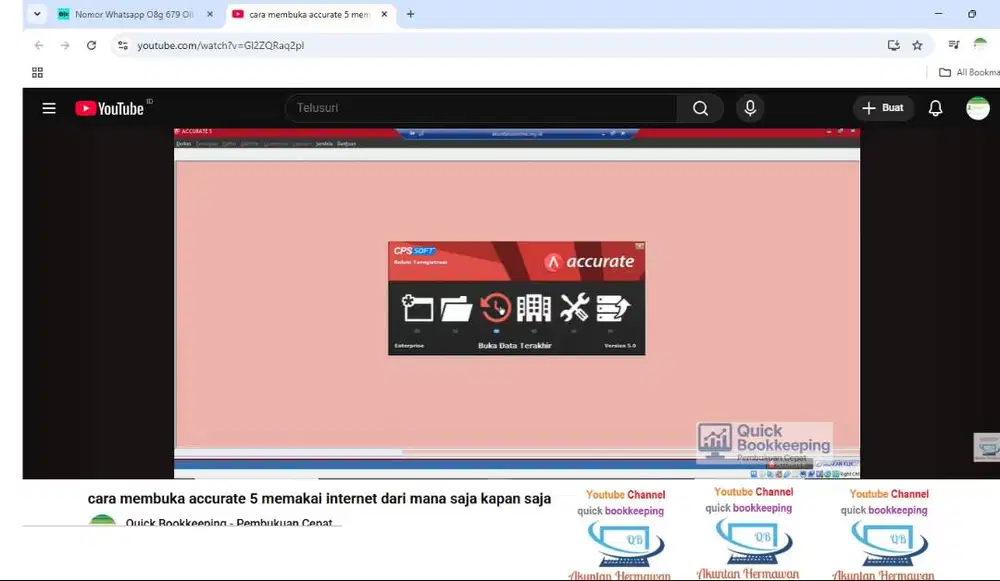Screen dimensions: 1000x581
Task: Click the open folder icon in Accurate
Action: 456,308
